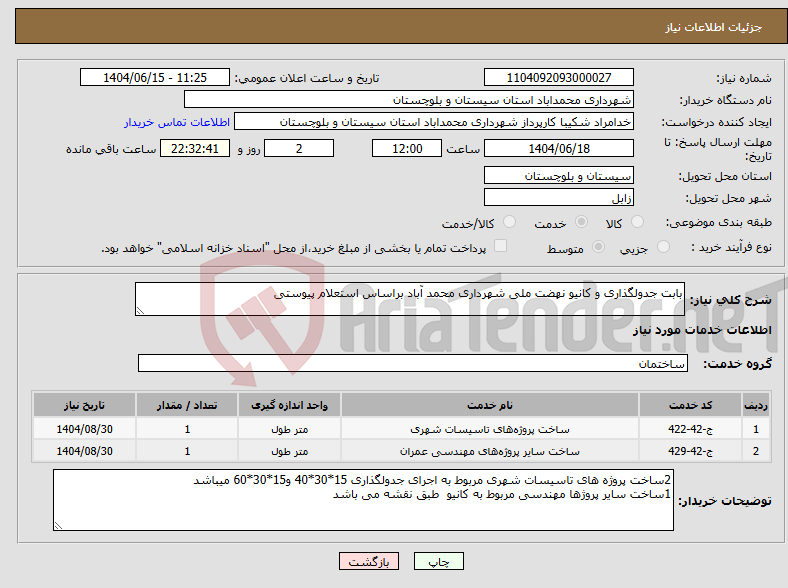Click date 1404/08/30 in row 1
Screen dimensions: 788x588
click(x=84, y=429)
